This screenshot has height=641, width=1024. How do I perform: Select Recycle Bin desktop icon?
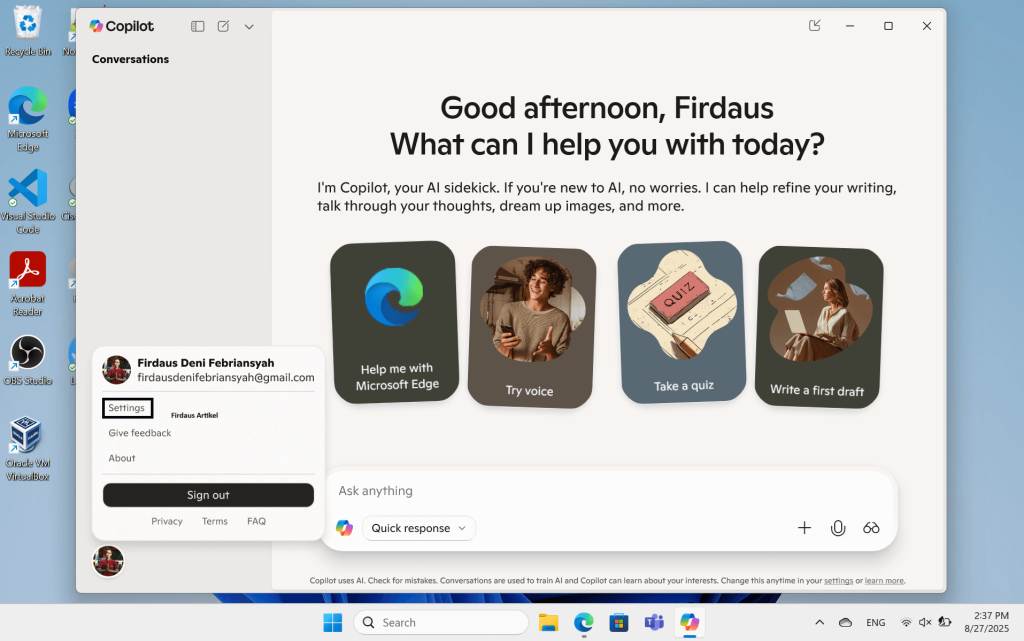27,30
